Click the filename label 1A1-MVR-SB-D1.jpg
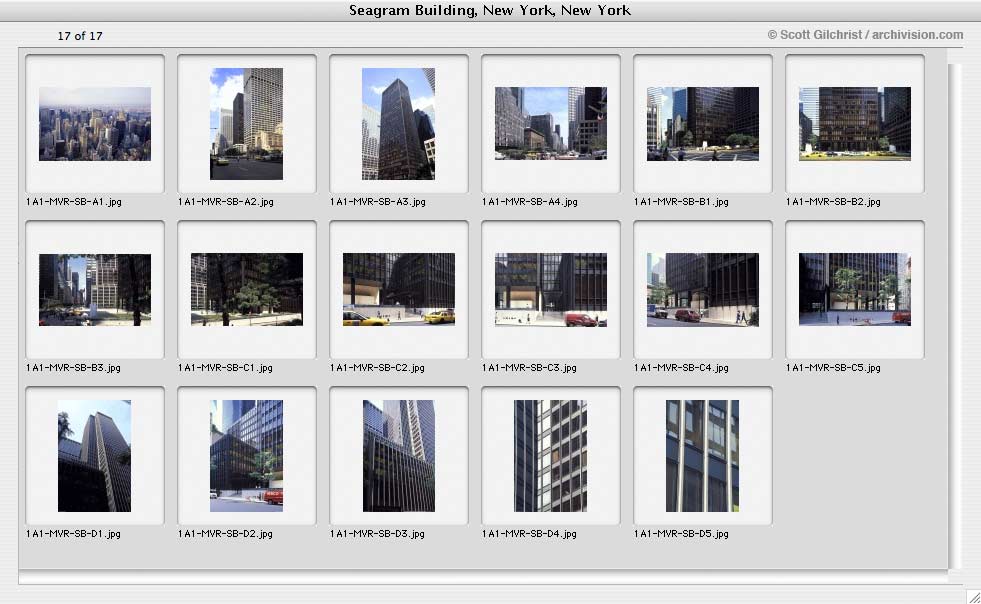Screen dimensions: 981x604 (x=73, y=533)
